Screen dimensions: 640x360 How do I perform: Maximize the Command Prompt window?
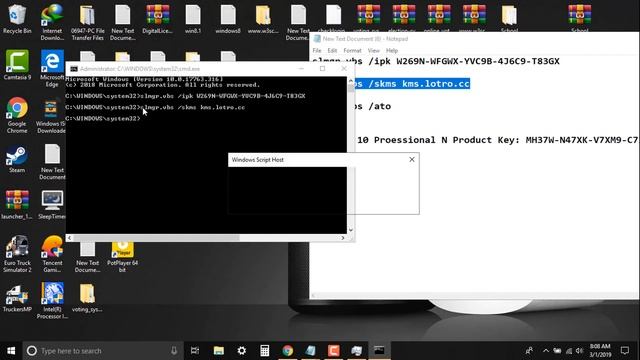[x=322, y=69]
